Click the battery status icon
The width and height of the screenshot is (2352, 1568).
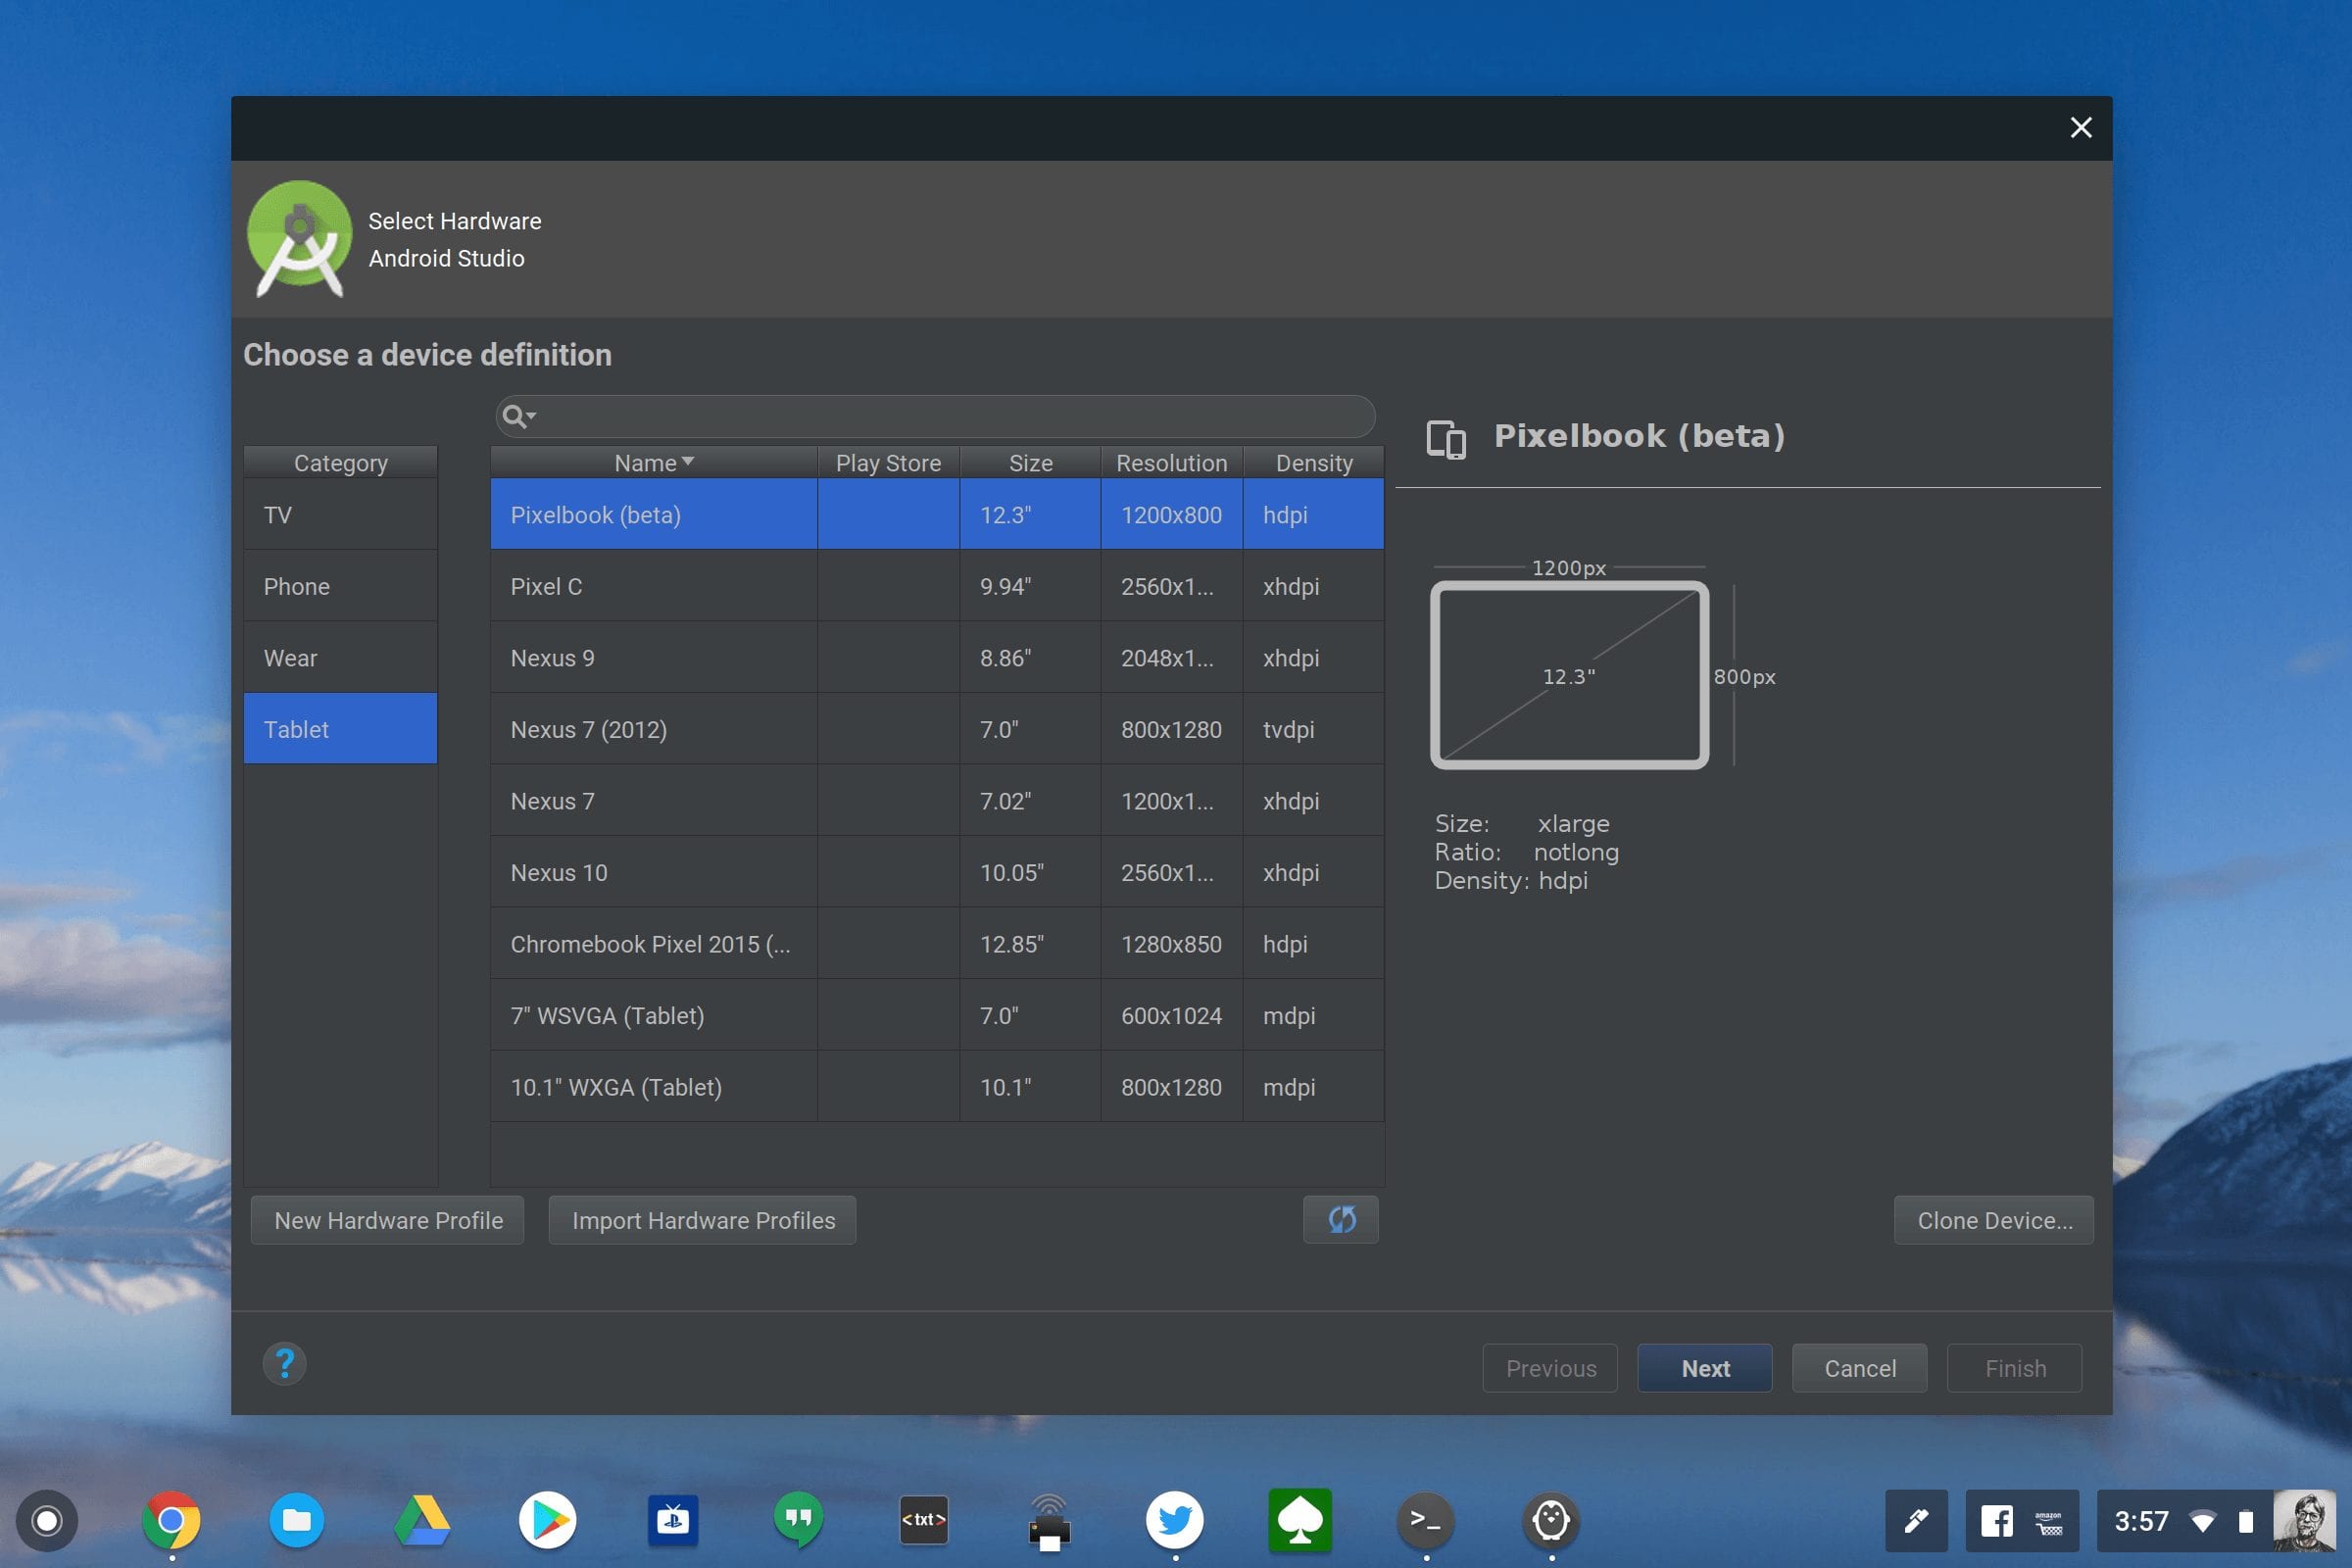click(2246, 1522)
